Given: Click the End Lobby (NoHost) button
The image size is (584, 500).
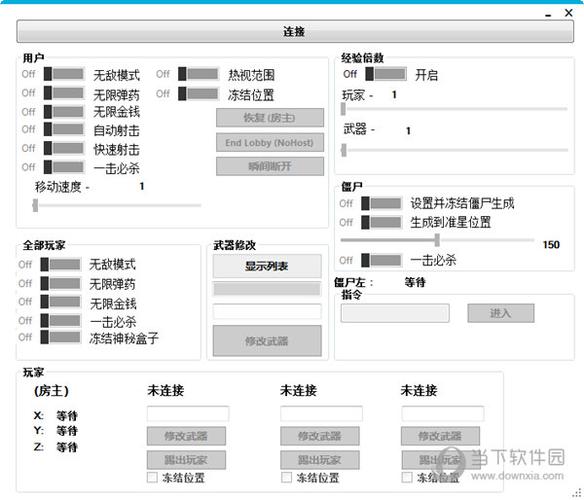Looking at the screenshot, I should coord(270,143).
